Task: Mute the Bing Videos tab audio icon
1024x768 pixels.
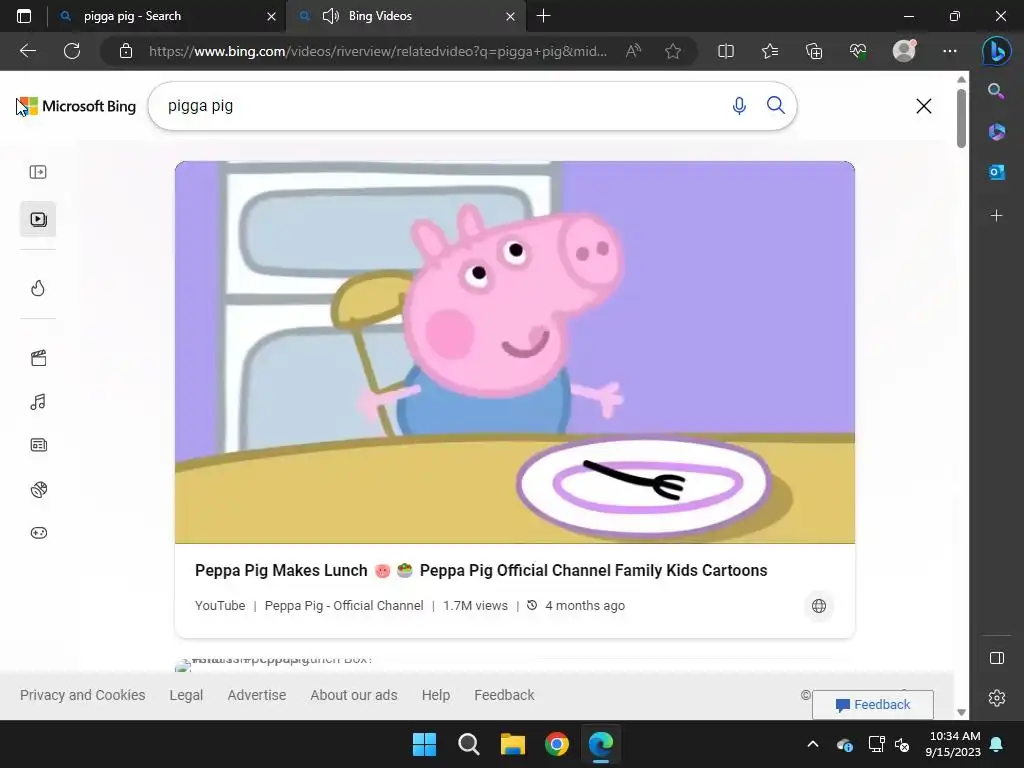Action: pyautogui.click(x=331, y=16)
